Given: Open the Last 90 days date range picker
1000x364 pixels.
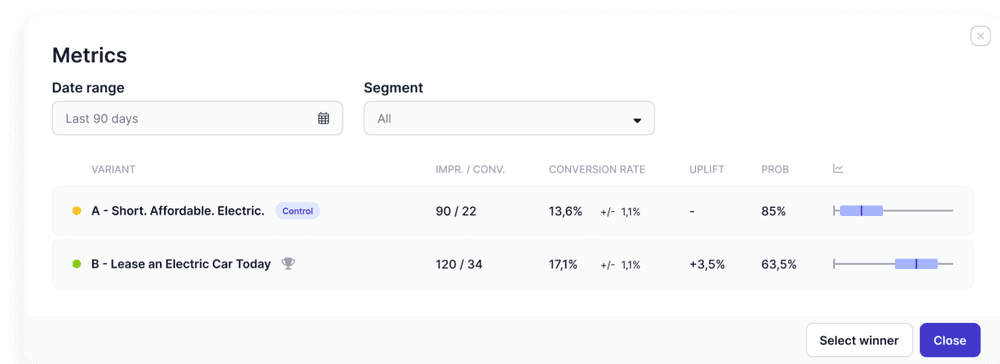Looking at the screenshot, I should pos(197,118).
